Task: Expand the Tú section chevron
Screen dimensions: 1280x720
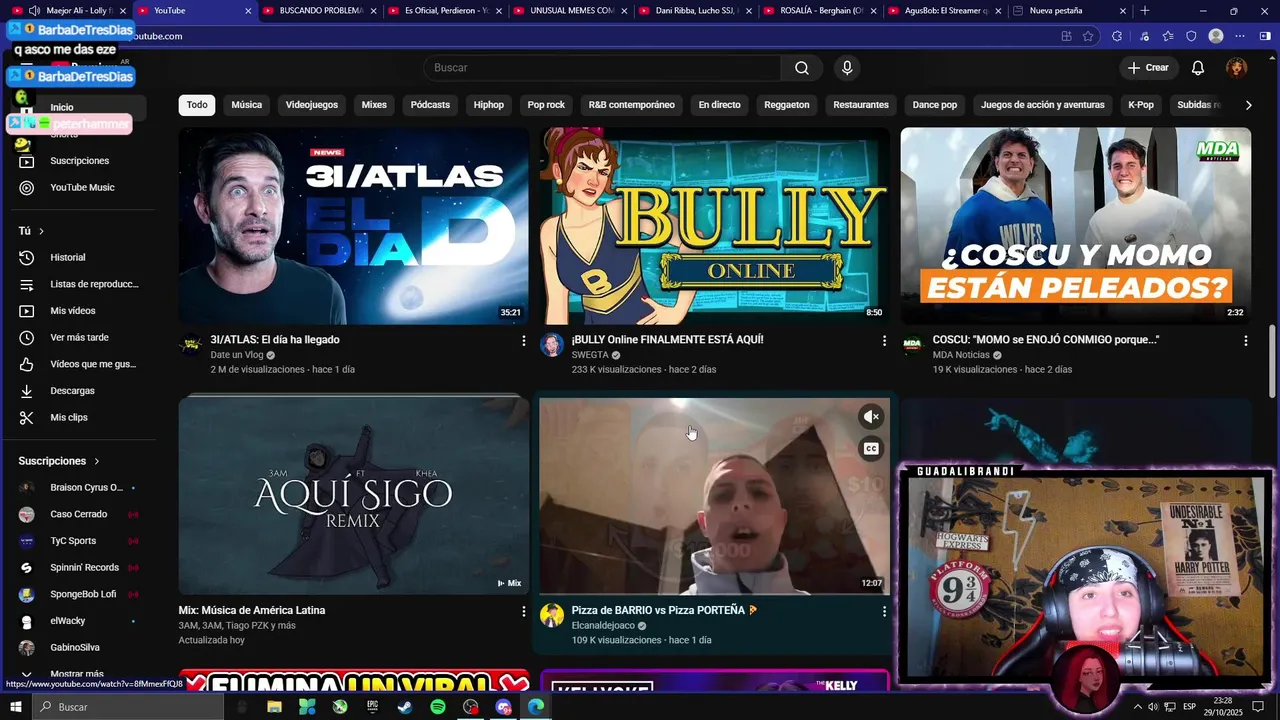Action: tap(41, 231)
